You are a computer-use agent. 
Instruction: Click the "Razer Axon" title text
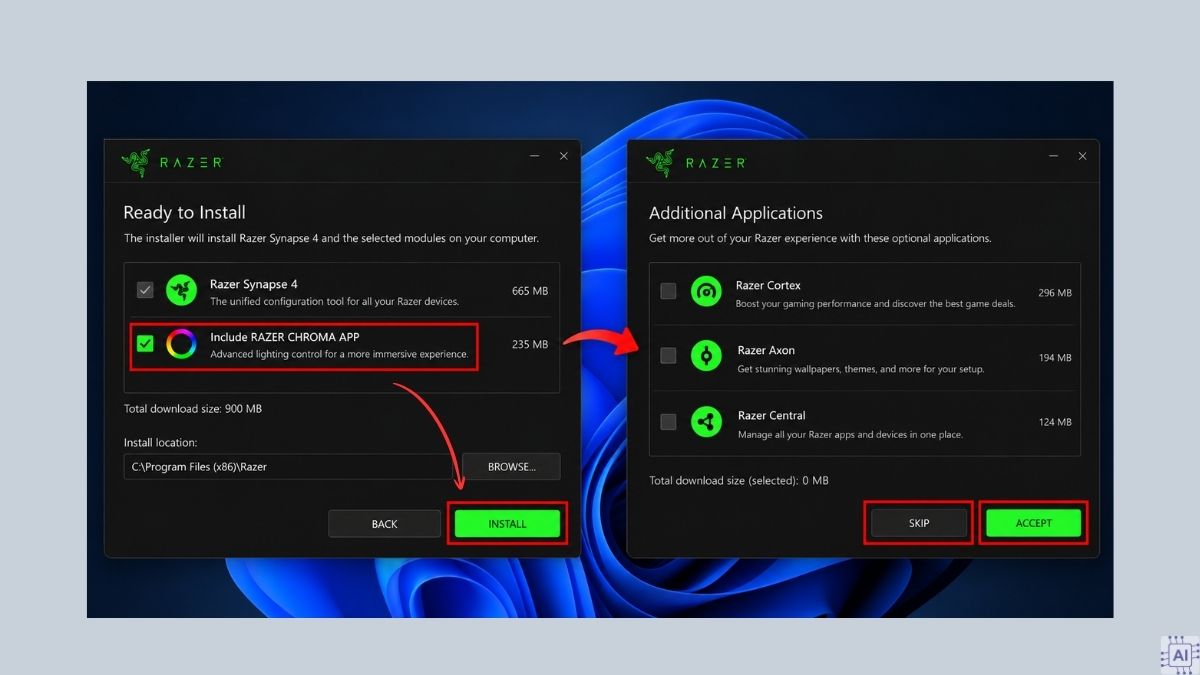(x=766, y=351)
